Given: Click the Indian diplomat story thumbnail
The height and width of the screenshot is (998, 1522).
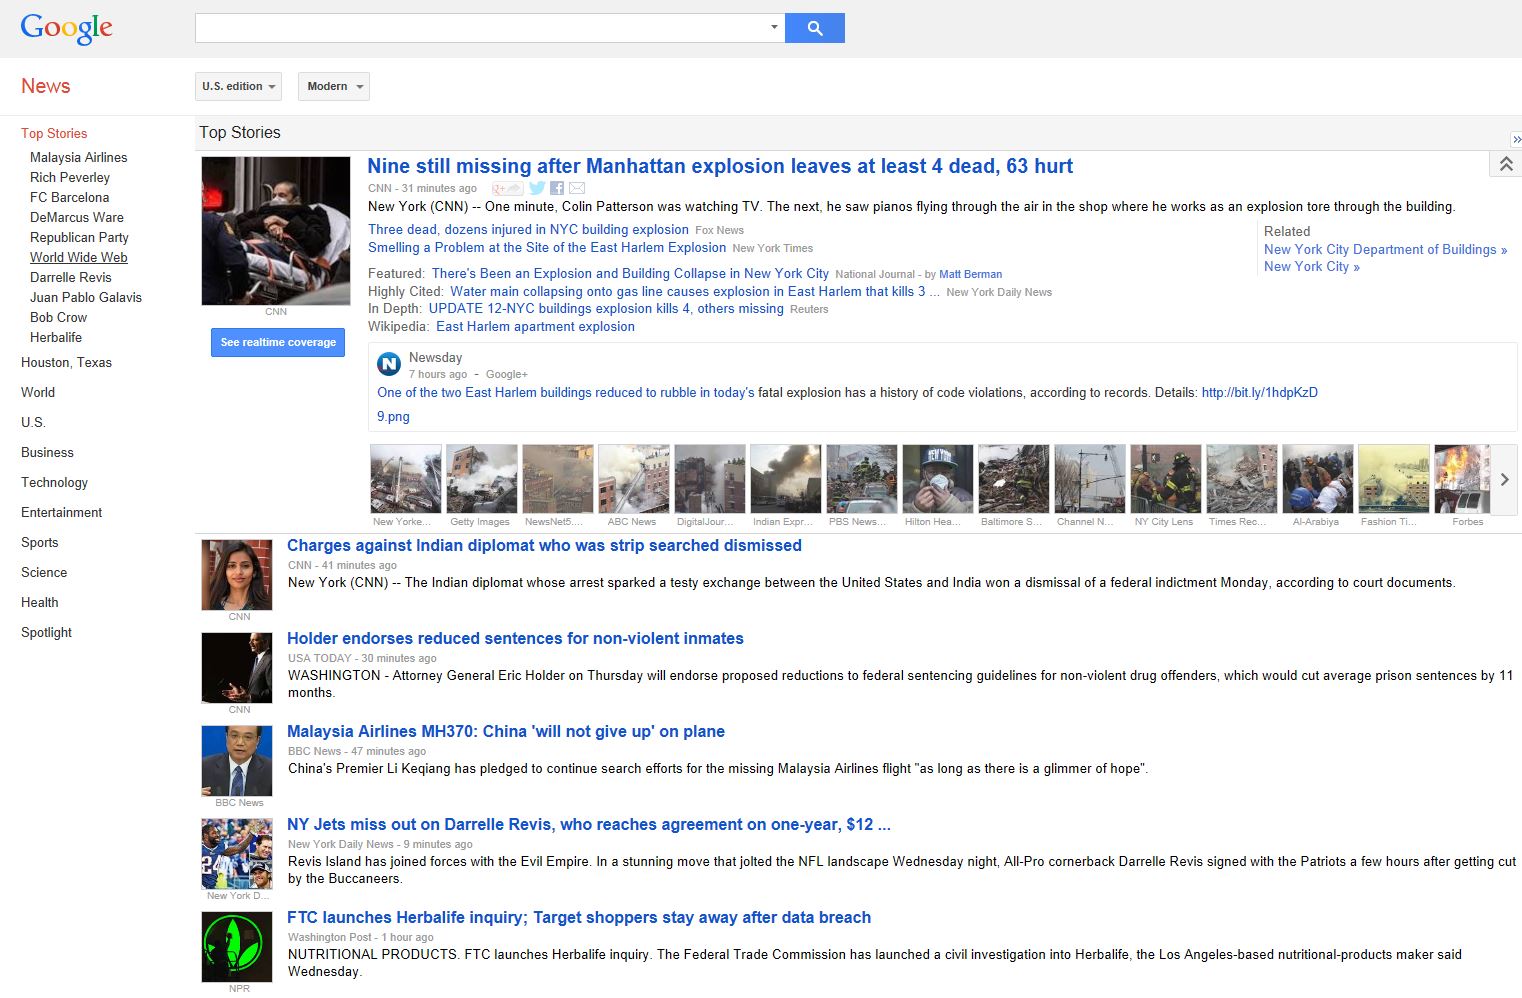Looking at the screenshot, I should click(x=237, y=575).
